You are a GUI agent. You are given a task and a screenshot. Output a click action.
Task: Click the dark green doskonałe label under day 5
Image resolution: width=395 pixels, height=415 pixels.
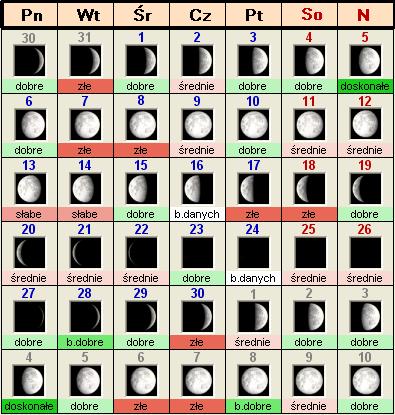[365, 86]
